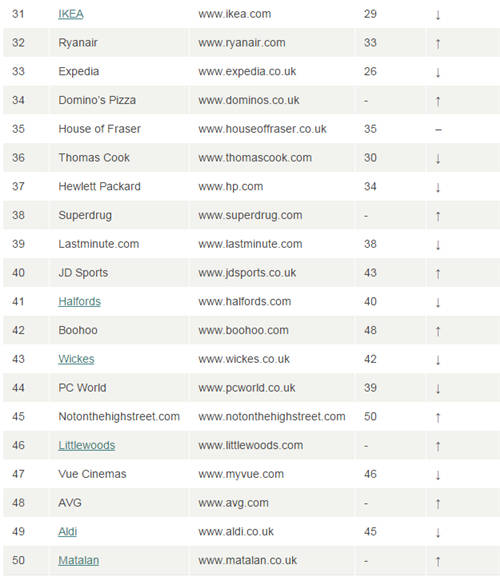500x576 pixels.
Task: Click the www.notonthehighstreet.com URL text
Action: pos(272,417)
